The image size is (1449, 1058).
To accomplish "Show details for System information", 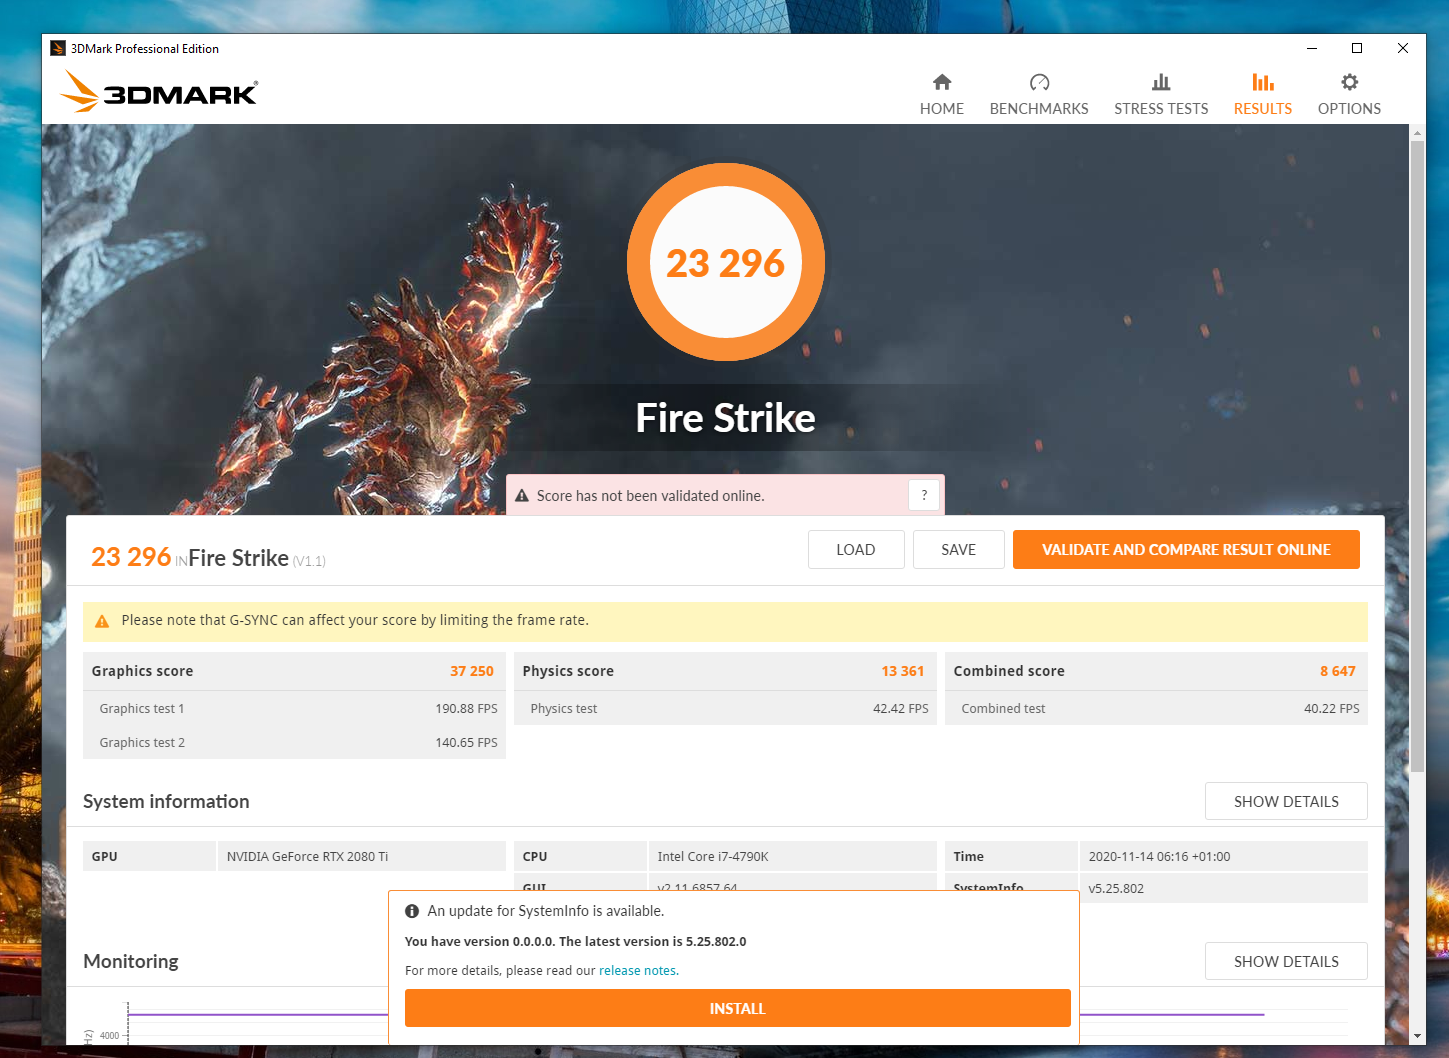I will coord(1286,802).
